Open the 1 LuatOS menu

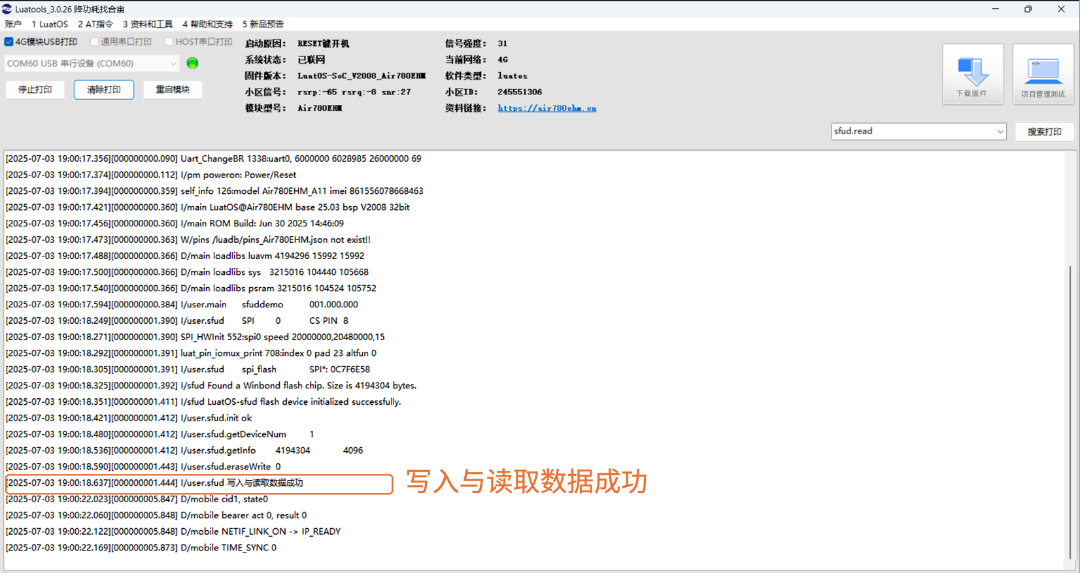coord(50,24)
